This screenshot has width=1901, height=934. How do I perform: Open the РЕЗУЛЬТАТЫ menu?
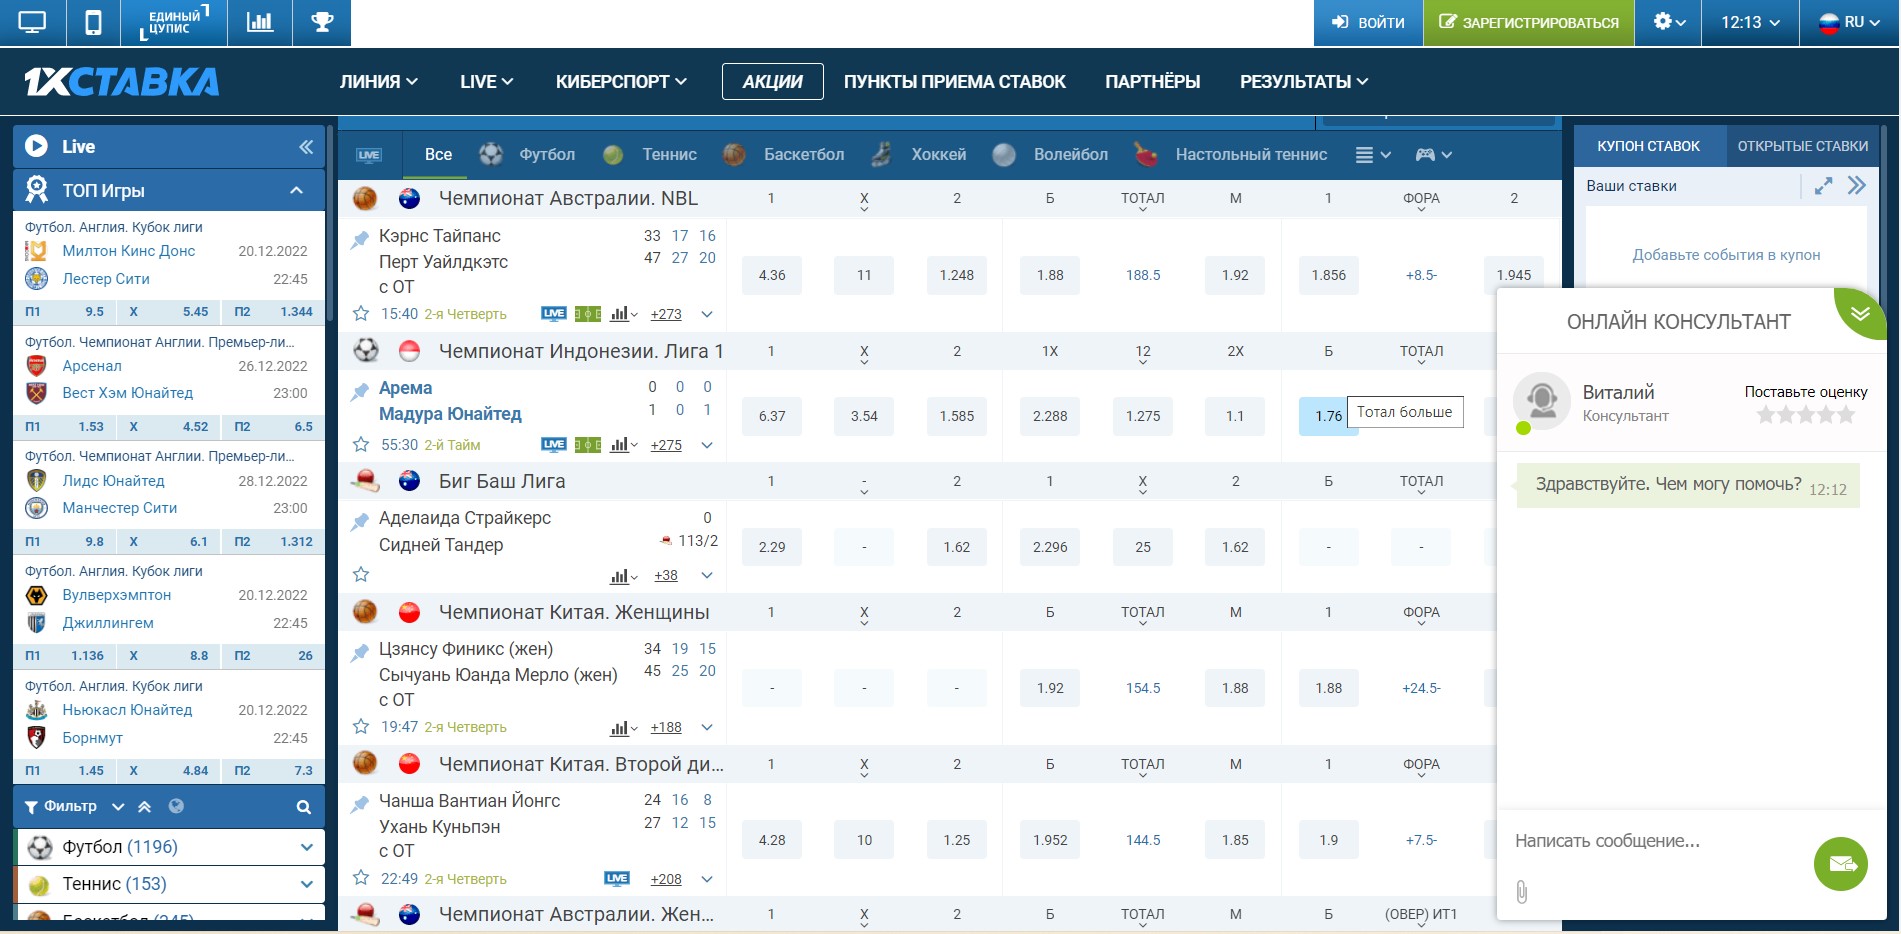(1304, 82)
